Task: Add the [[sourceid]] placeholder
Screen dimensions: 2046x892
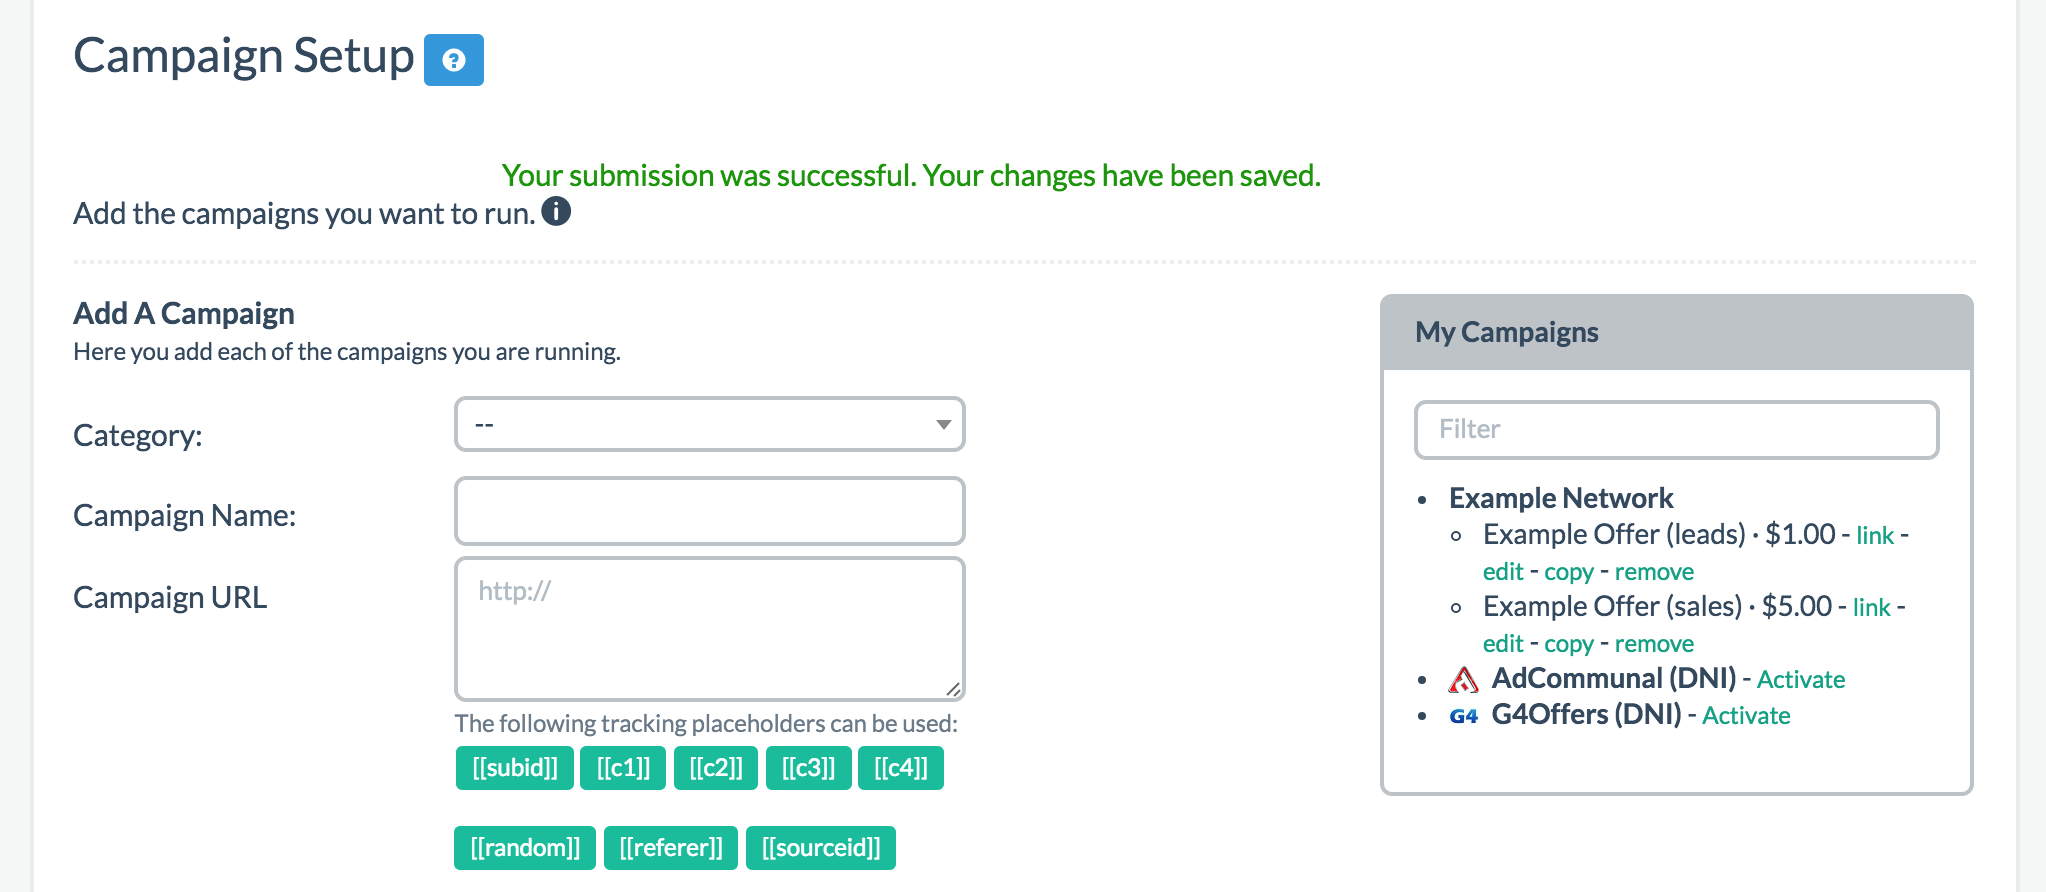Action: (821, 847)
